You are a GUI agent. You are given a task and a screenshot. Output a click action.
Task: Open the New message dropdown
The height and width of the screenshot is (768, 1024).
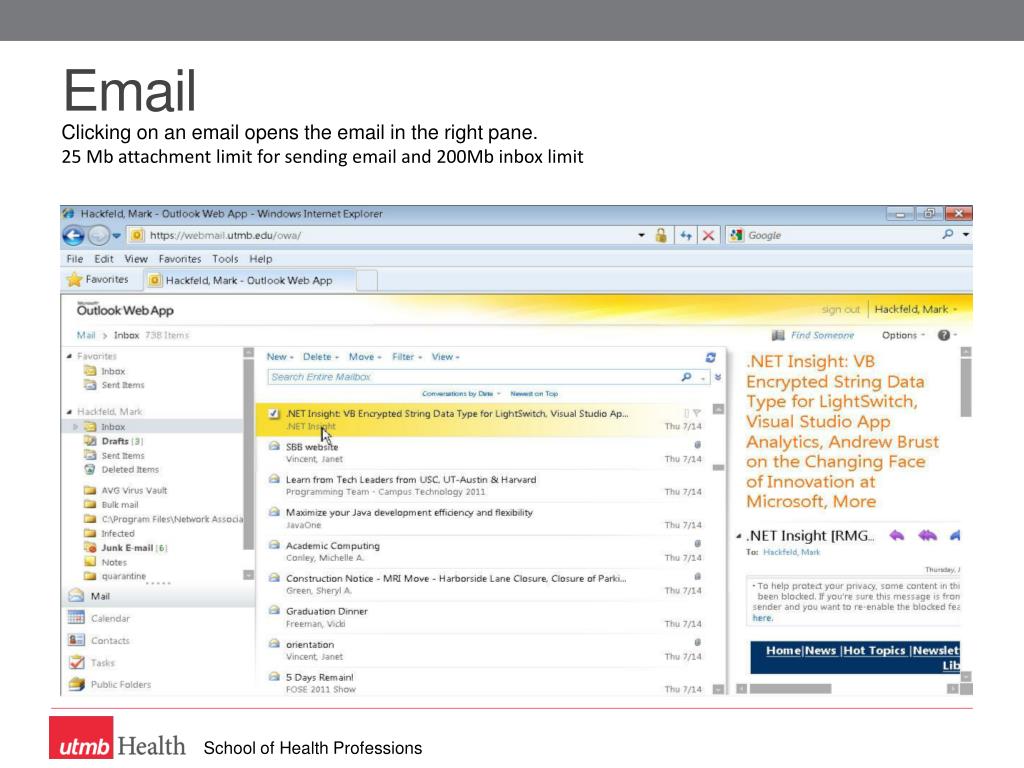[x=280, y=357]
